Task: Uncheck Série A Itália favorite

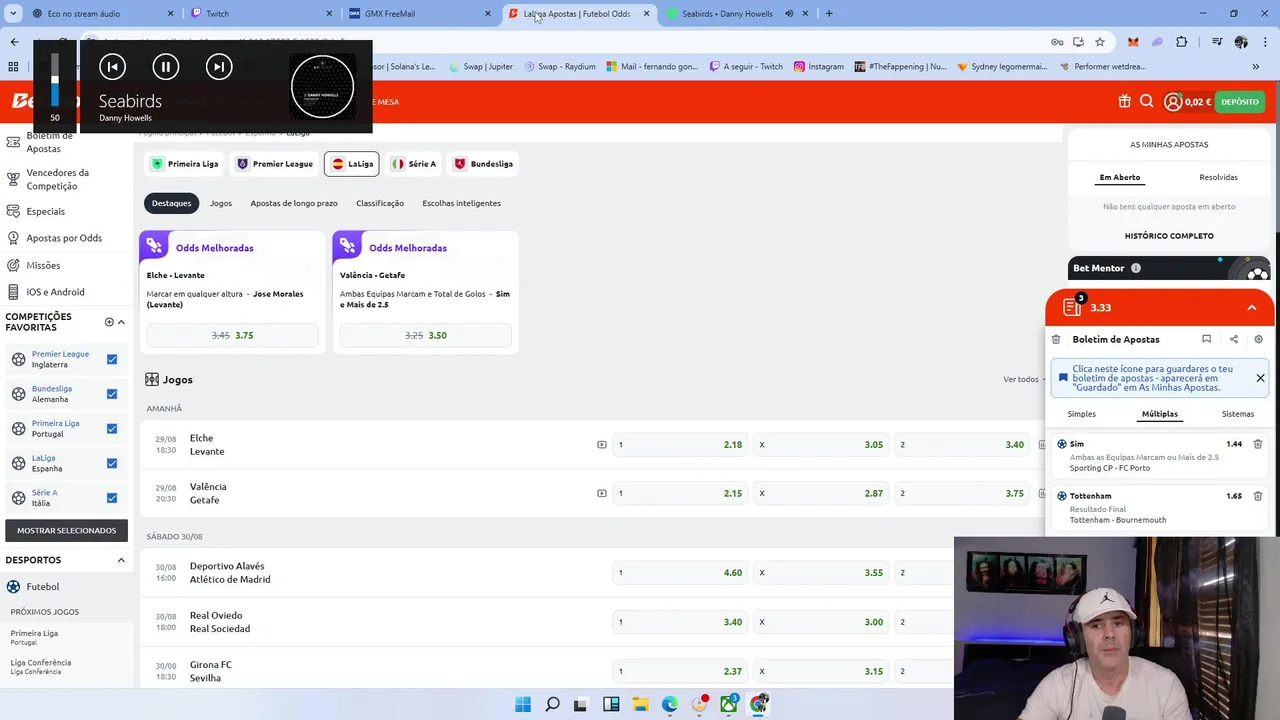Action: [112, 498]
